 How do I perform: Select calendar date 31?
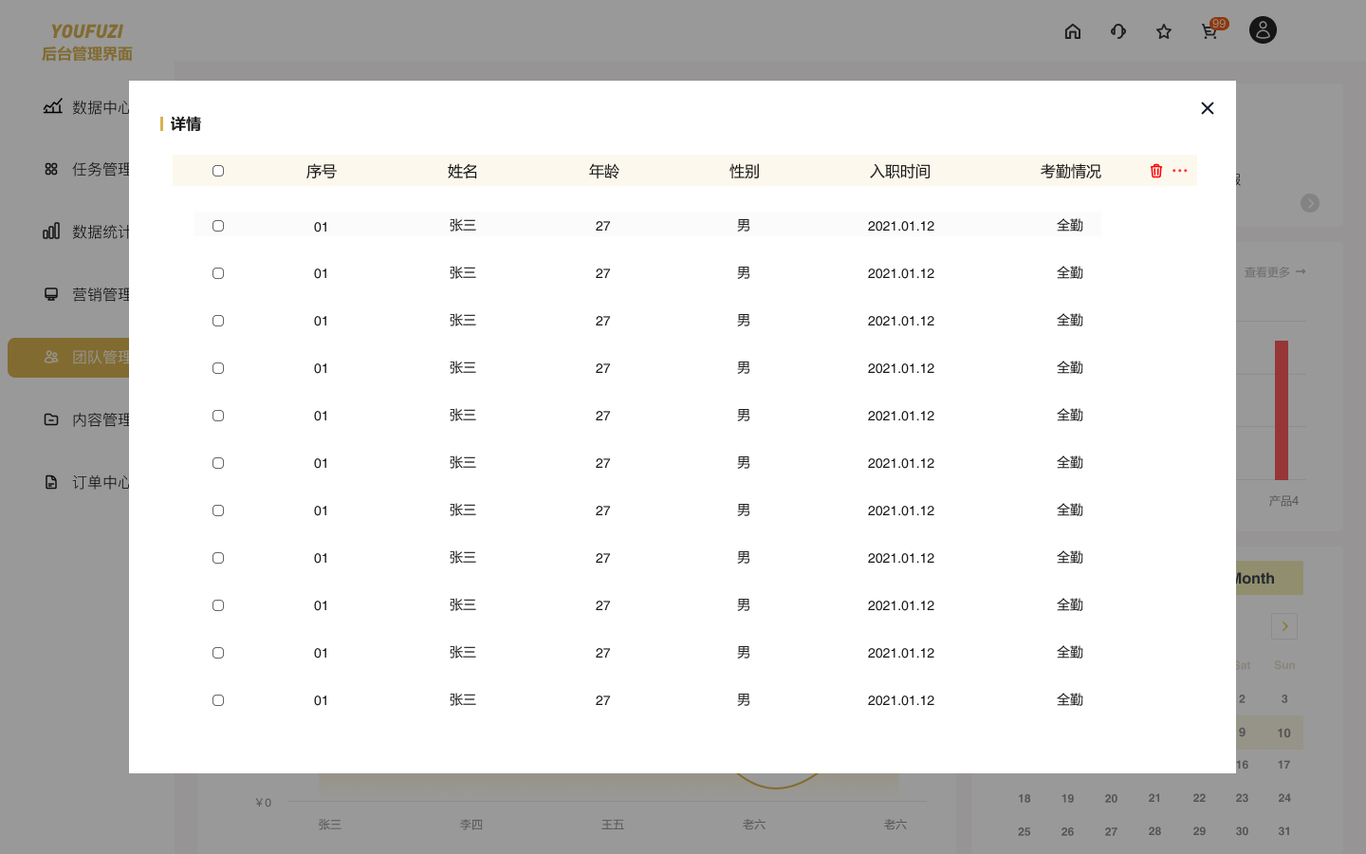click(x=1284, y=831)
